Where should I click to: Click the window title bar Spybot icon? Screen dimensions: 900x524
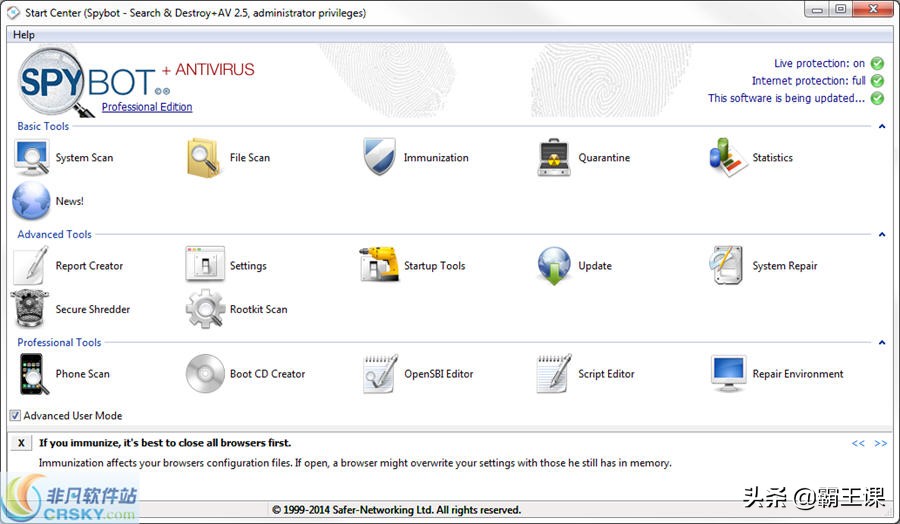point(13,13)
